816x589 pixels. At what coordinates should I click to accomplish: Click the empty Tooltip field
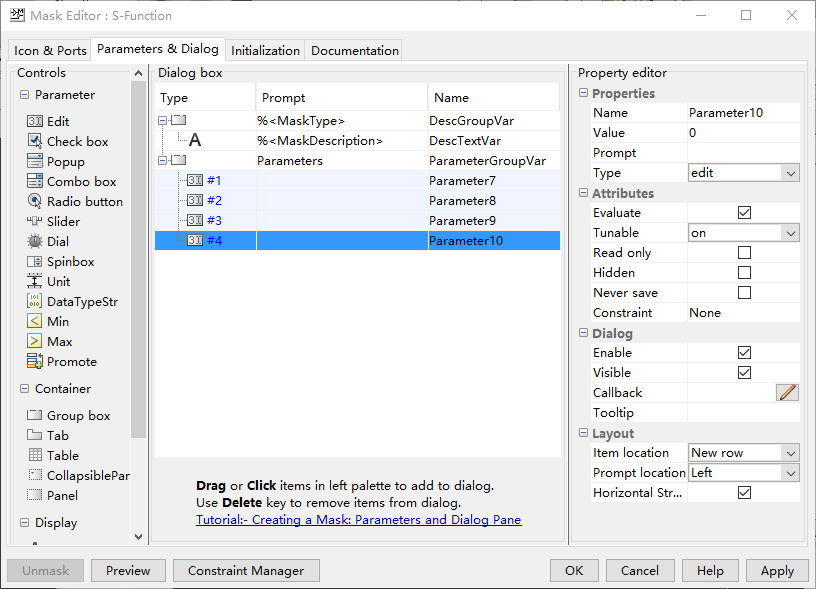coord(744,413)
